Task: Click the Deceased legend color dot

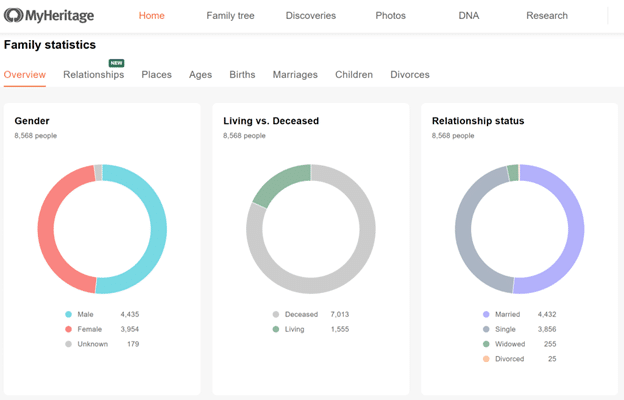Action: click(x=276, y=314)
